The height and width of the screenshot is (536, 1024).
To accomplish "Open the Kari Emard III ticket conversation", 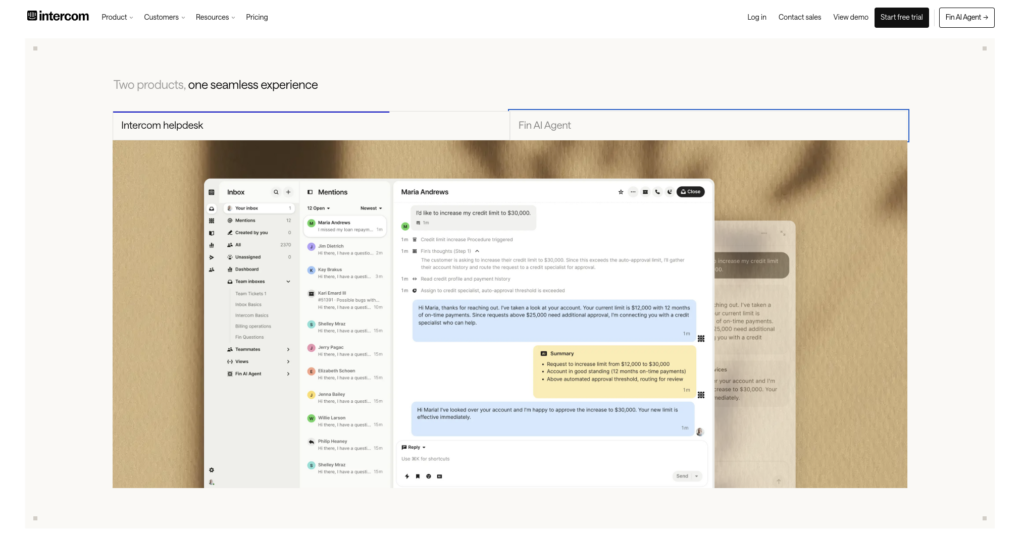I will click(x=345, y=300).
